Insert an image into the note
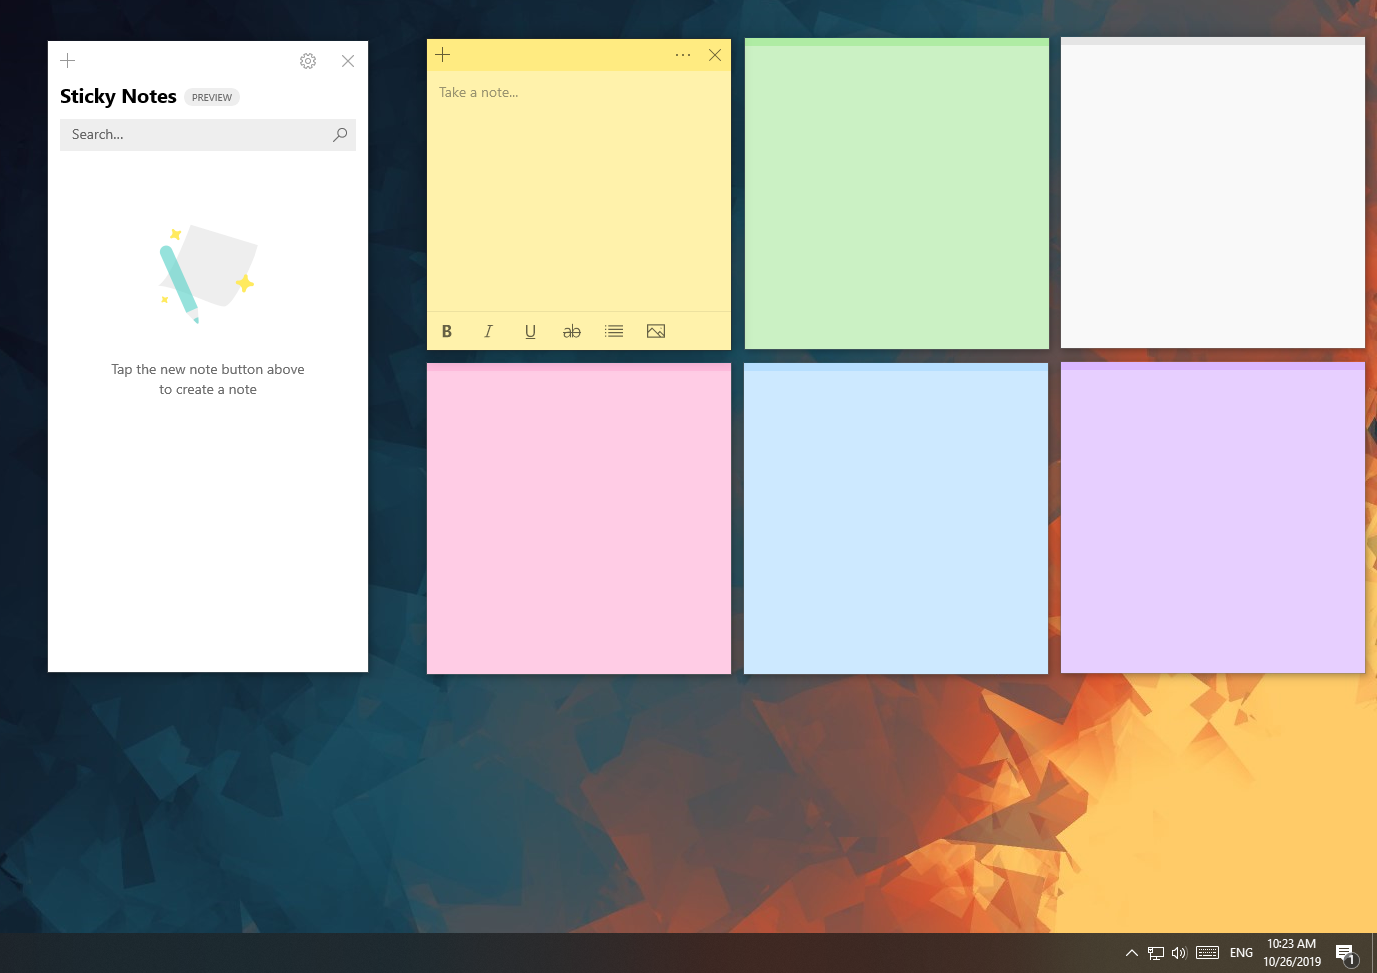The image size is (1377, 973). click(x=656, y=332)
